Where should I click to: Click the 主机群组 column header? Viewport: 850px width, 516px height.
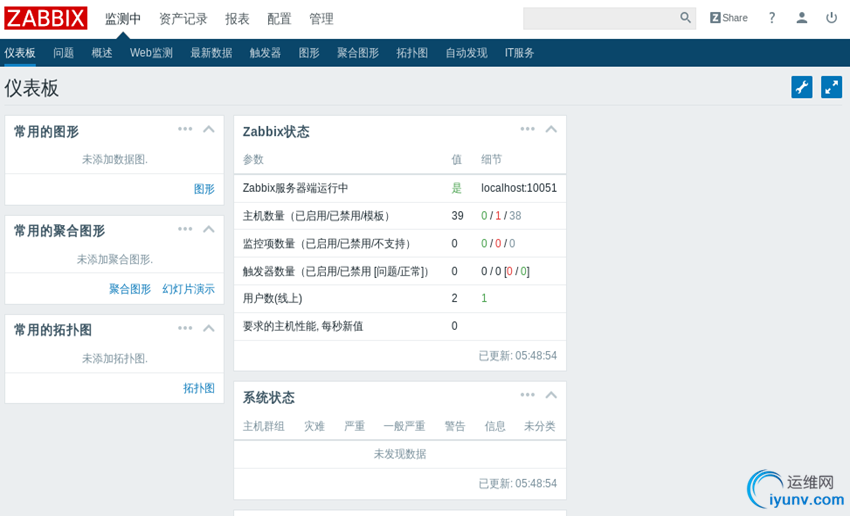point(263,426)
